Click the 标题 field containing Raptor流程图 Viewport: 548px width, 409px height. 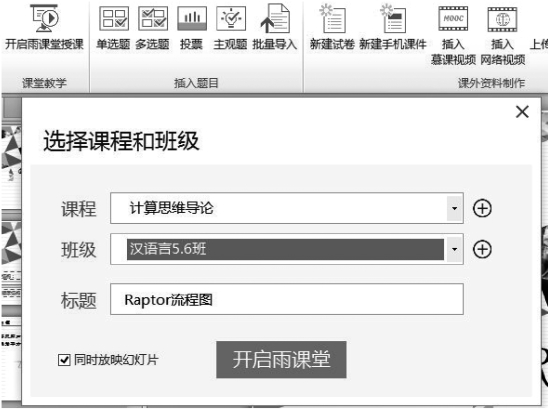coord(287,300)
